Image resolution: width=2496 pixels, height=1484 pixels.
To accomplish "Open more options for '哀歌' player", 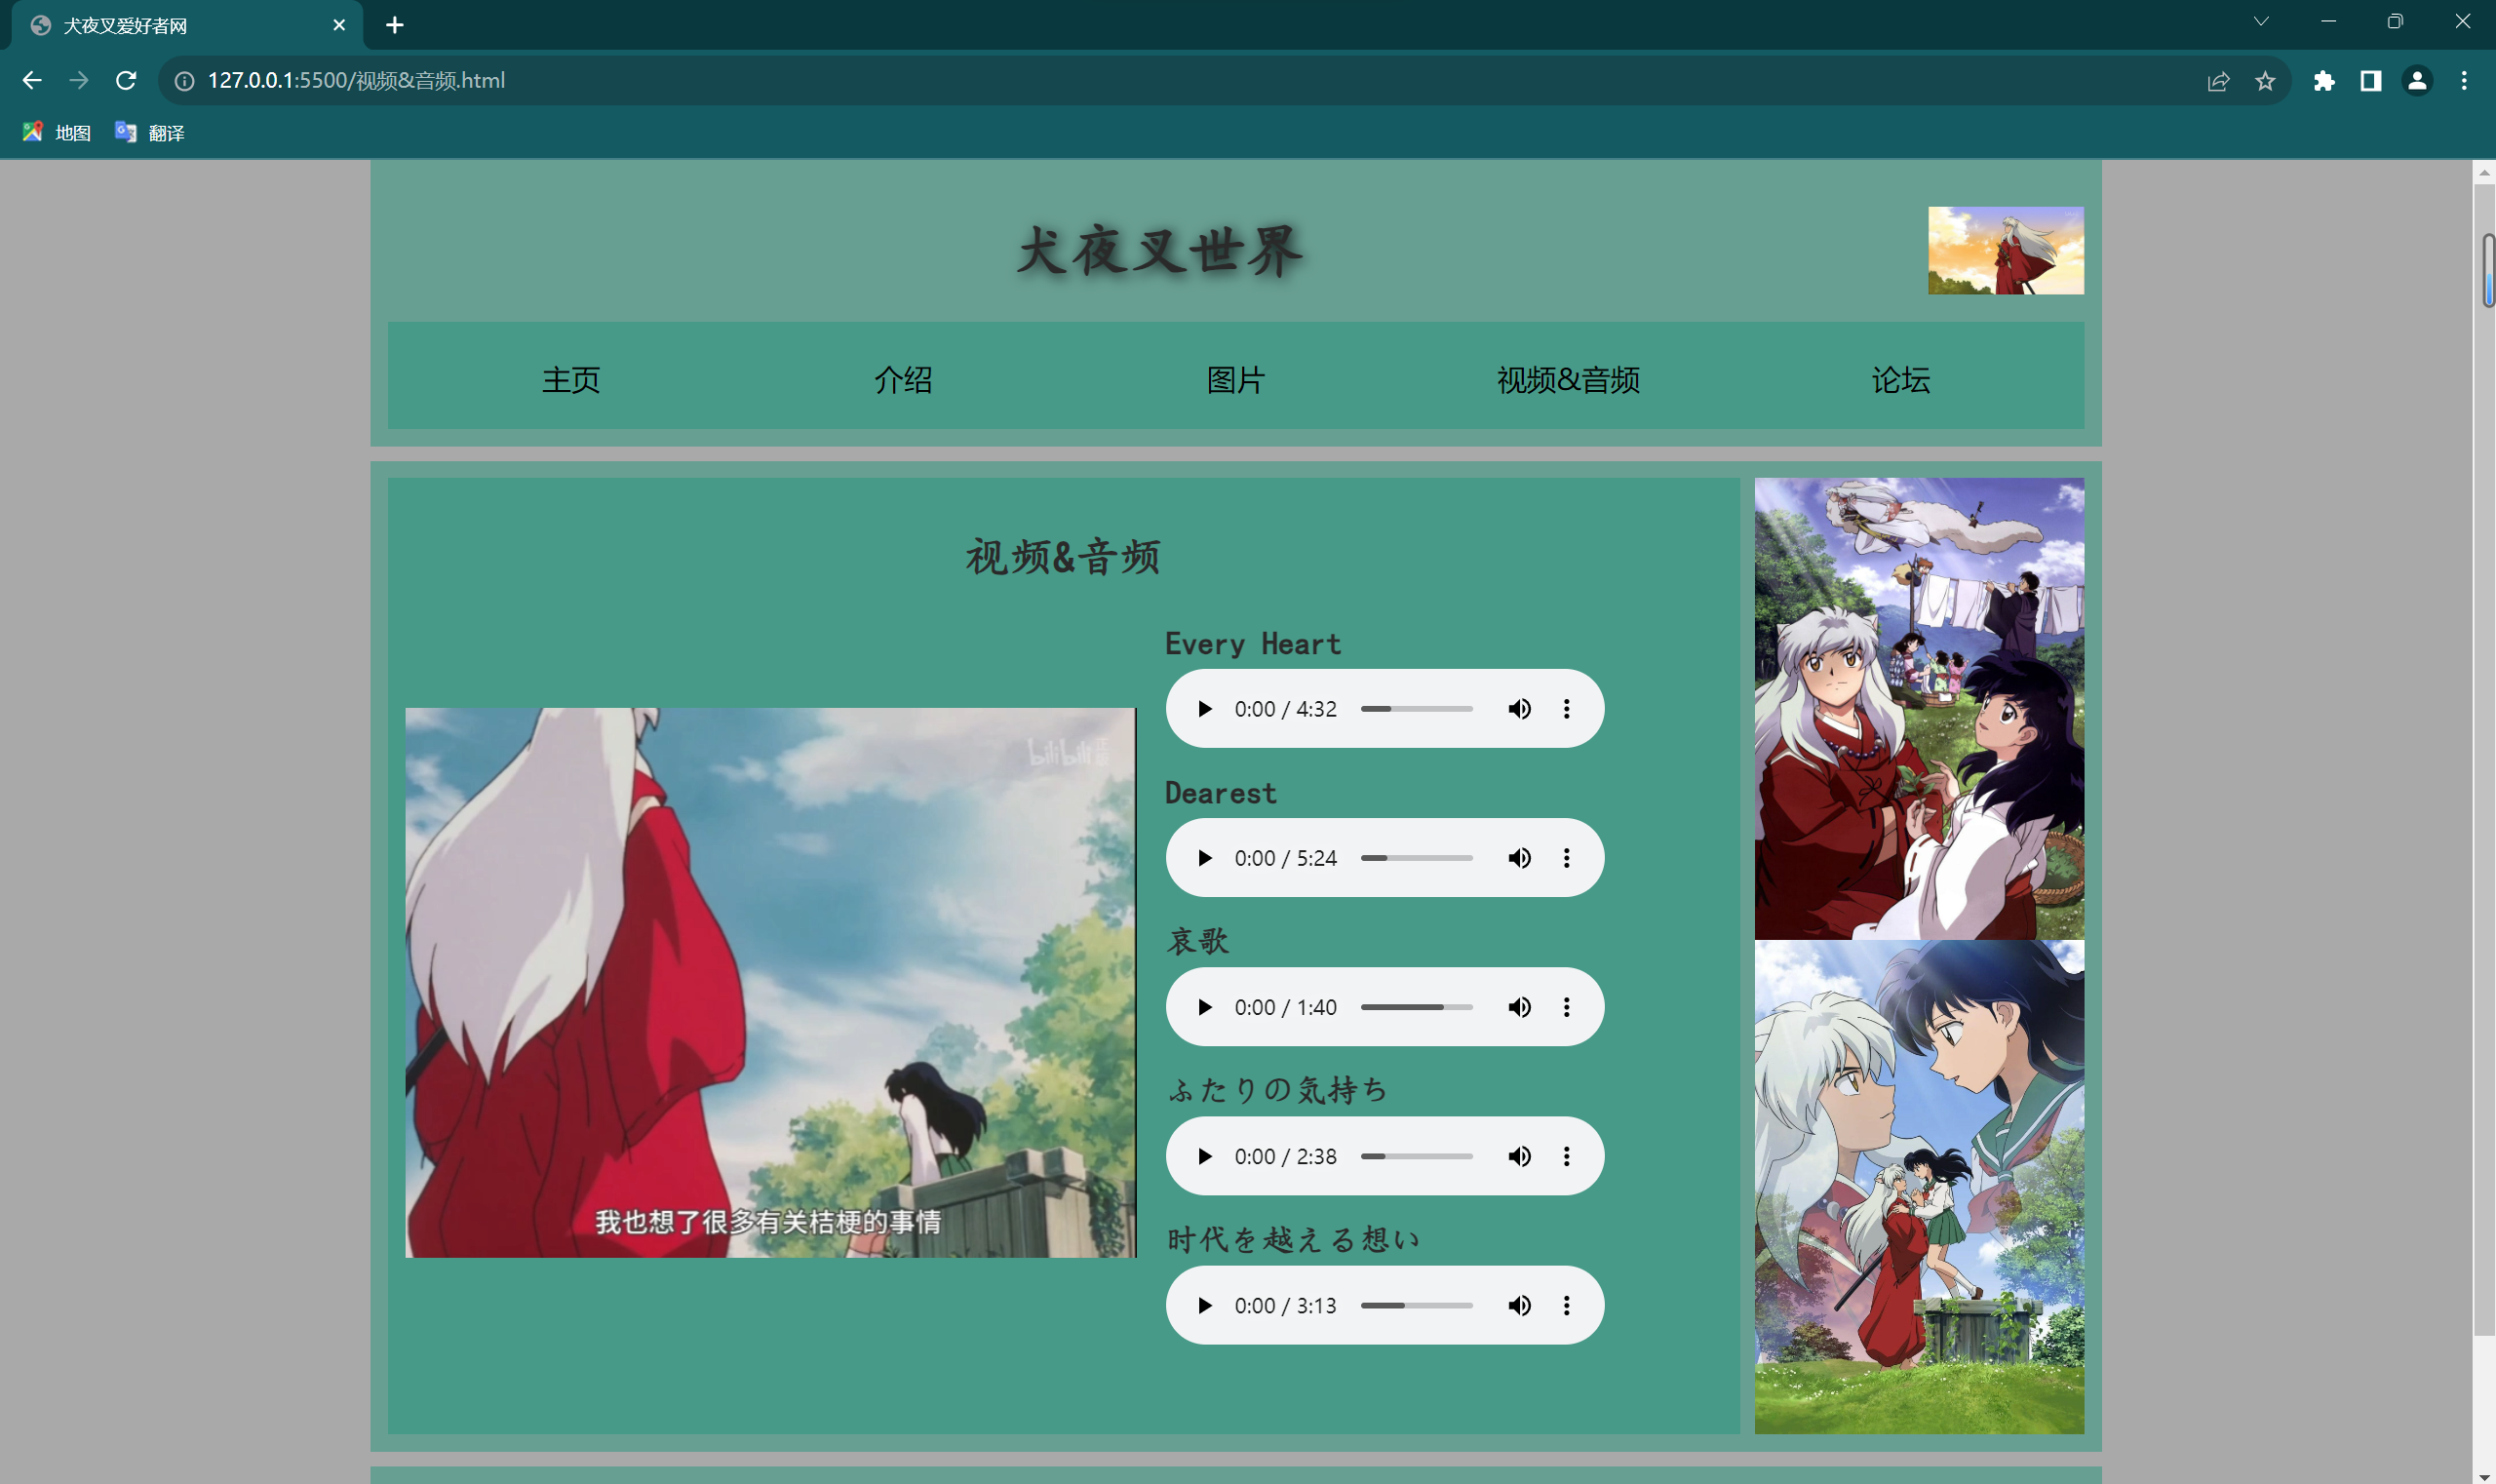I will 1567,1007.
